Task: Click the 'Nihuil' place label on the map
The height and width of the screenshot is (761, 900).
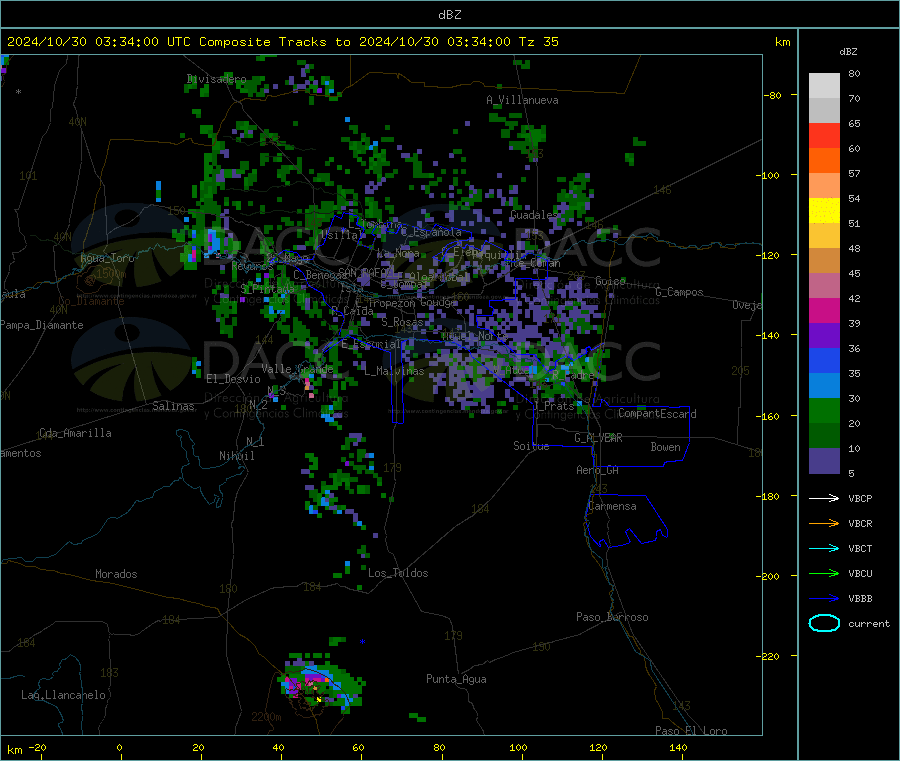Action: tap(236, 456)
